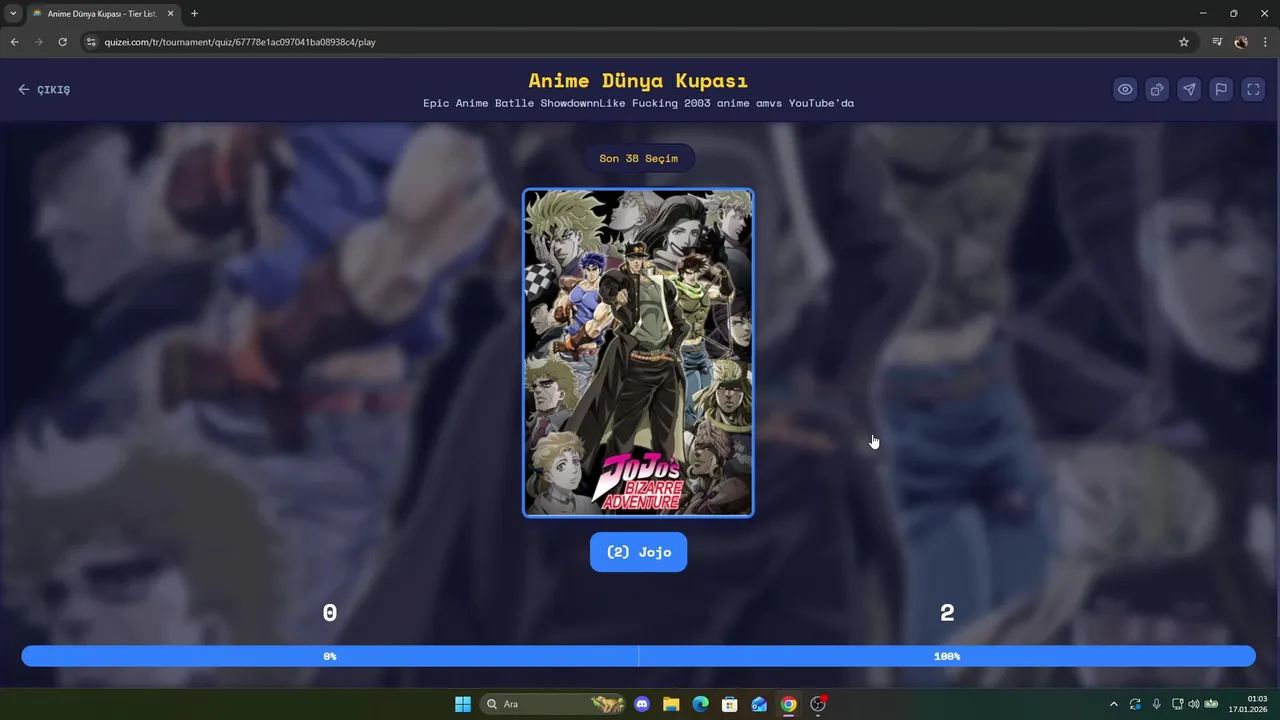Click the microphone tray icon
This screenshot has width=1280, height=720.
[1156, 704]
